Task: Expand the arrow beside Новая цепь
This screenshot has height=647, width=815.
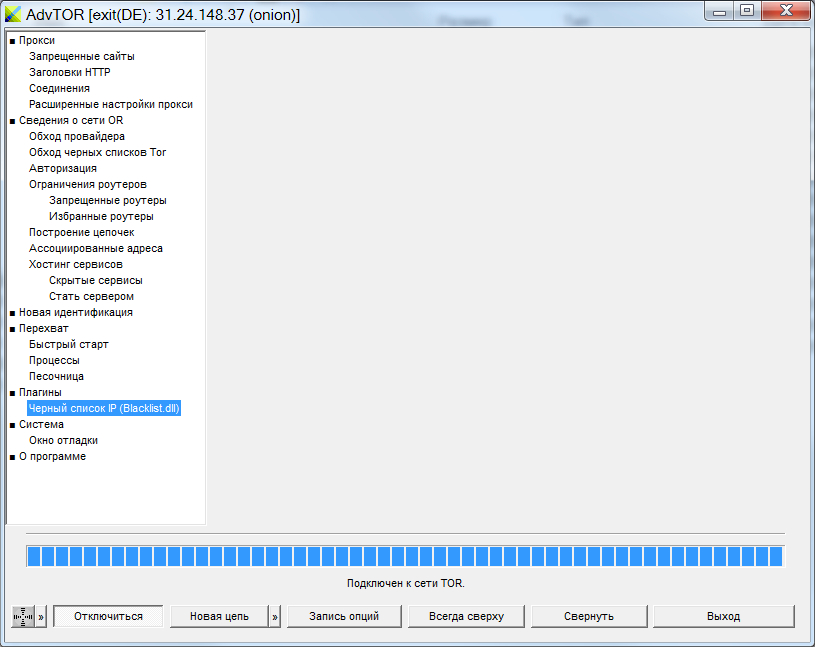Action: click(x=275, y=616)
